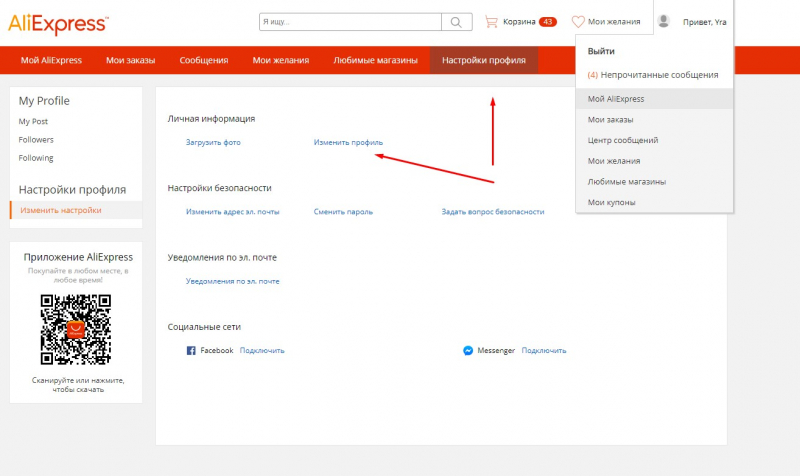The height and width of the screenshot is (476, 800).
Task: Click the Личная информация heading
Action: click(x=211, y=119)
